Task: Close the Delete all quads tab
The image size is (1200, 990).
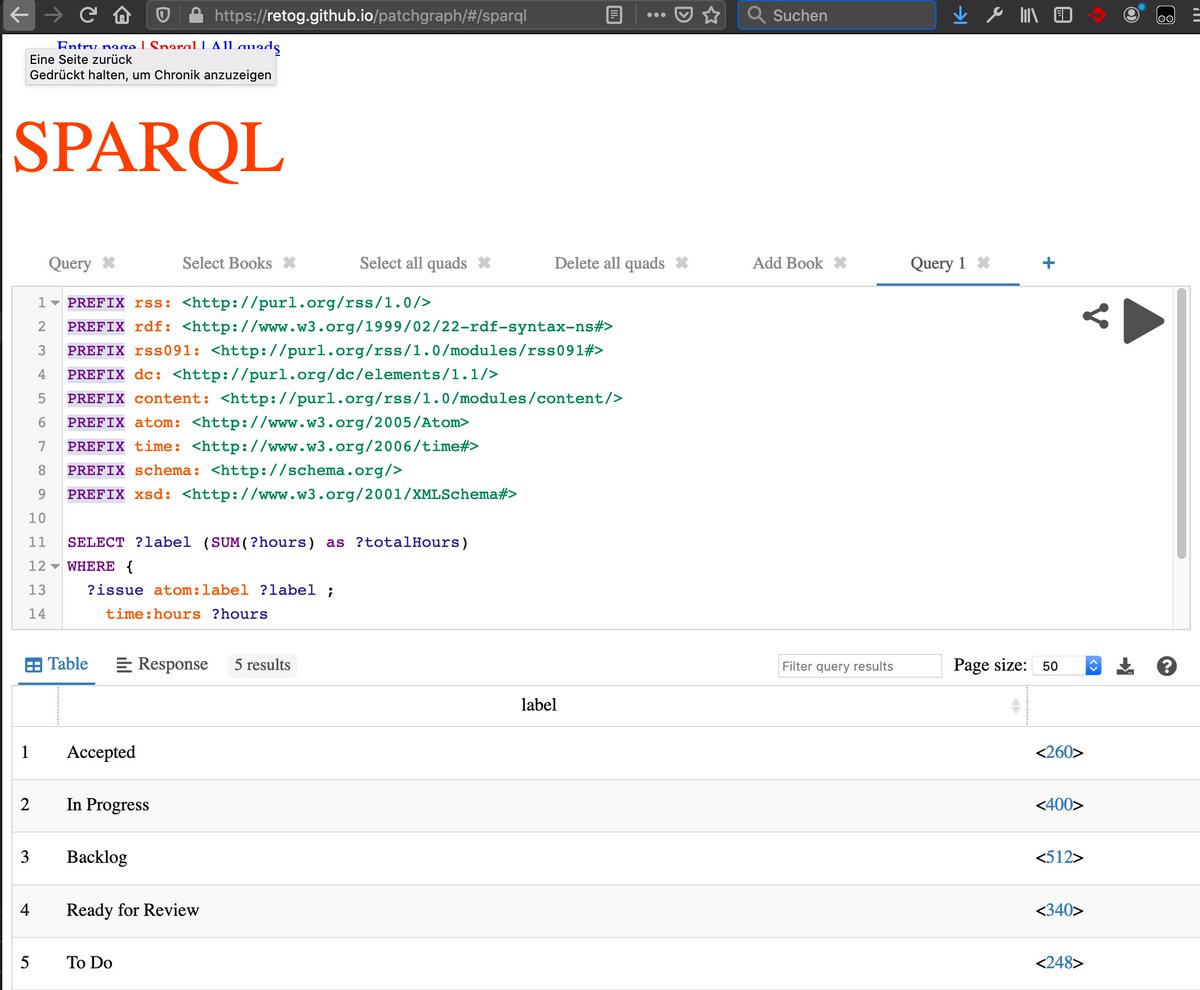Action: coord(682,262)
